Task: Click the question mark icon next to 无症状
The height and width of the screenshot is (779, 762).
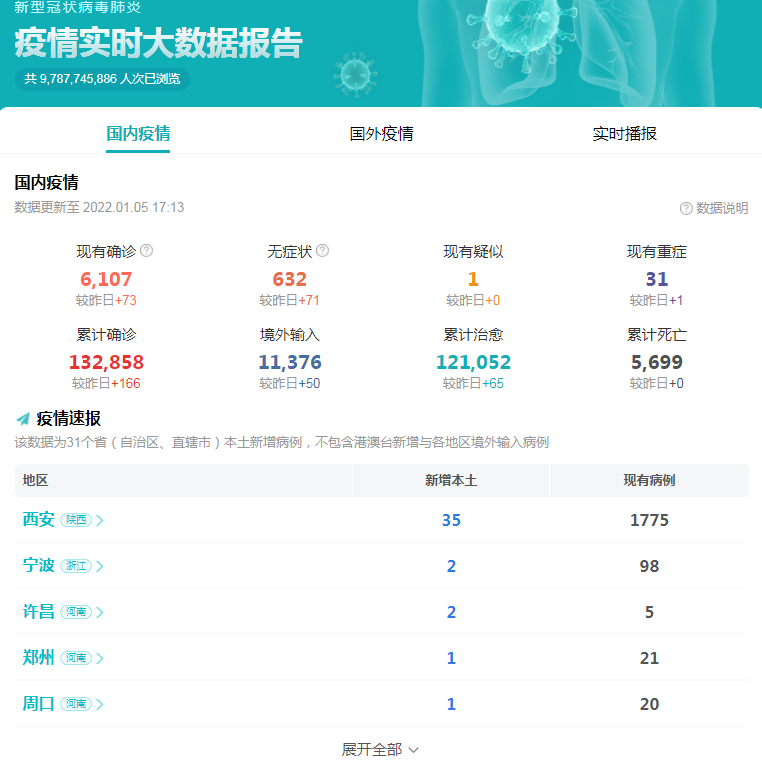Action: 322,251
